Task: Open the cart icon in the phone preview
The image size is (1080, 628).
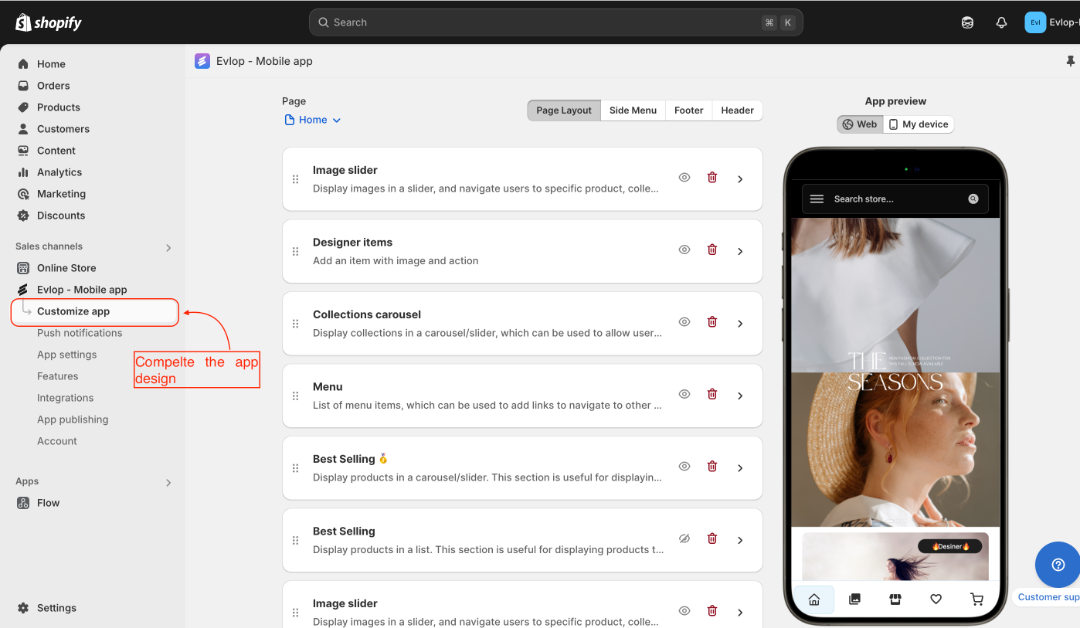Action: pyautogui.click(x=976, y=598)
